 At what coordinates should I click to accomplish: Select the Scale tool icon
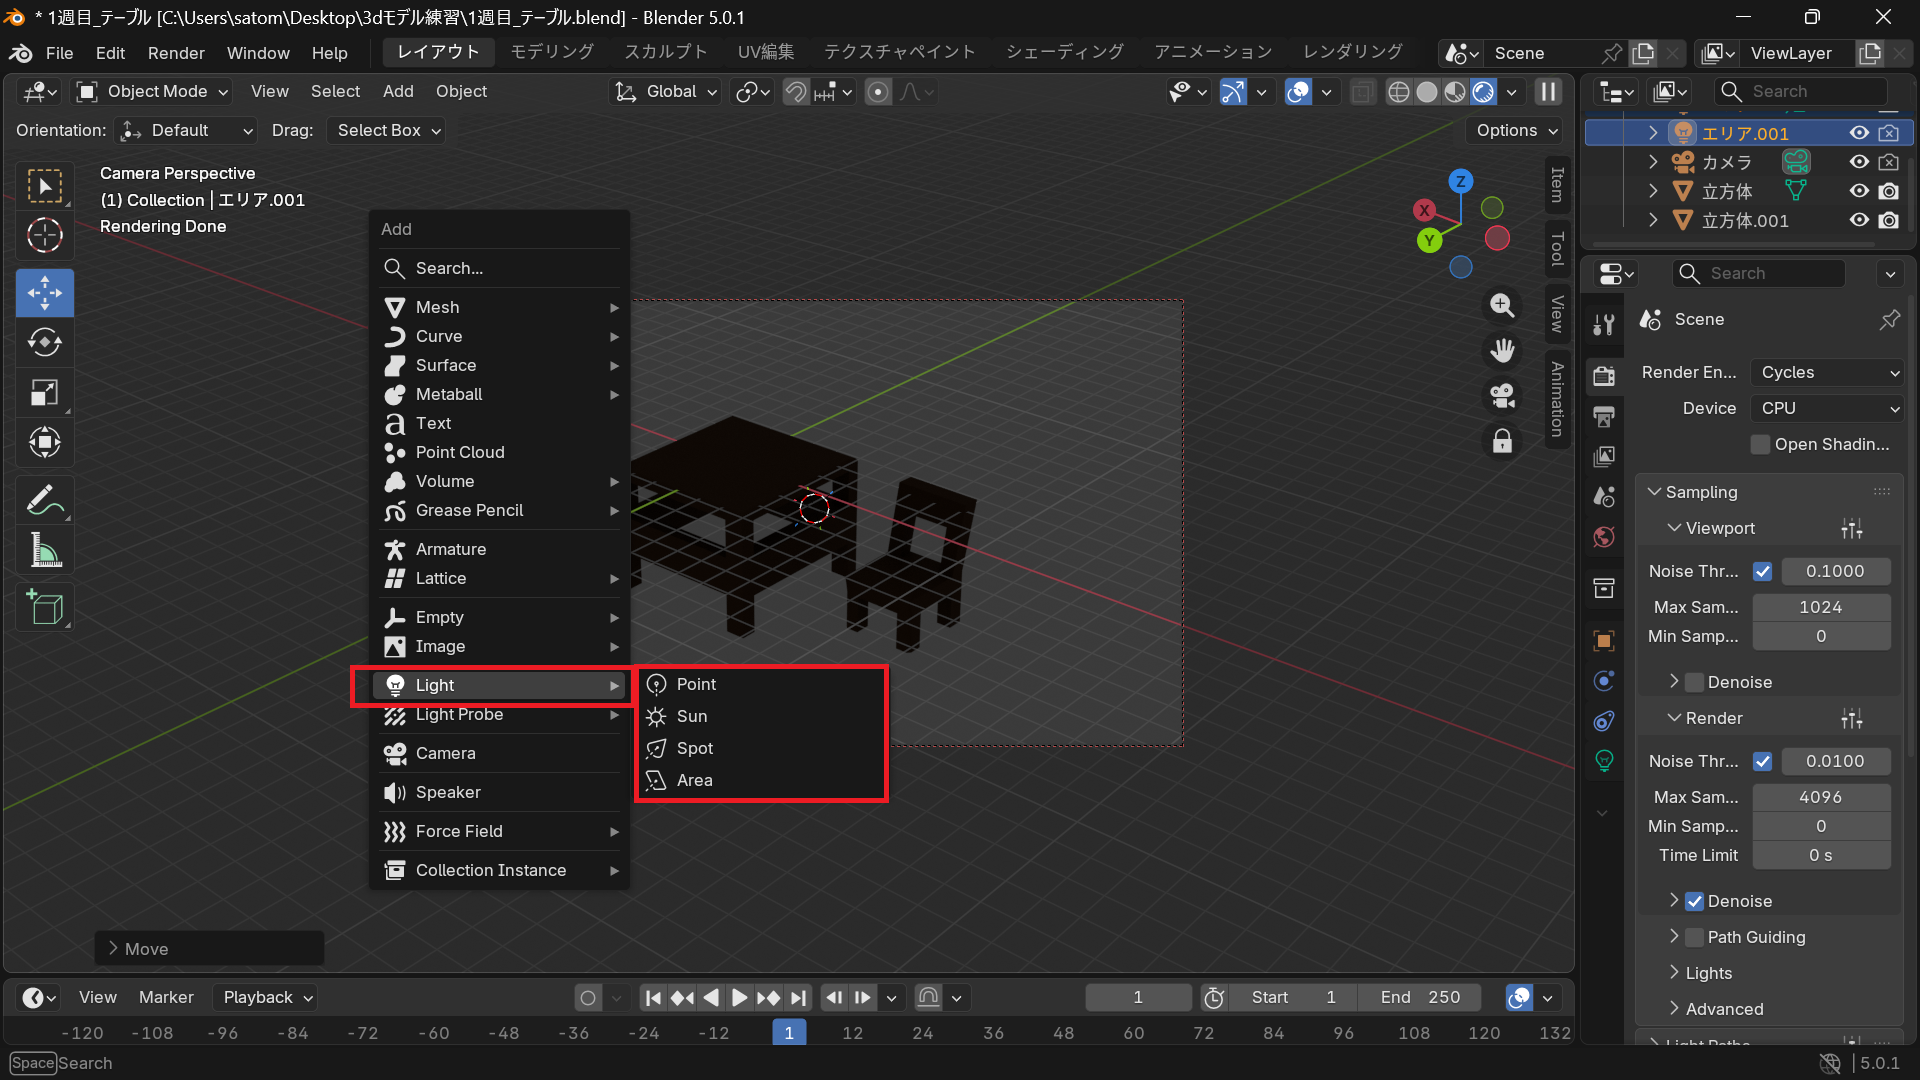44,393
